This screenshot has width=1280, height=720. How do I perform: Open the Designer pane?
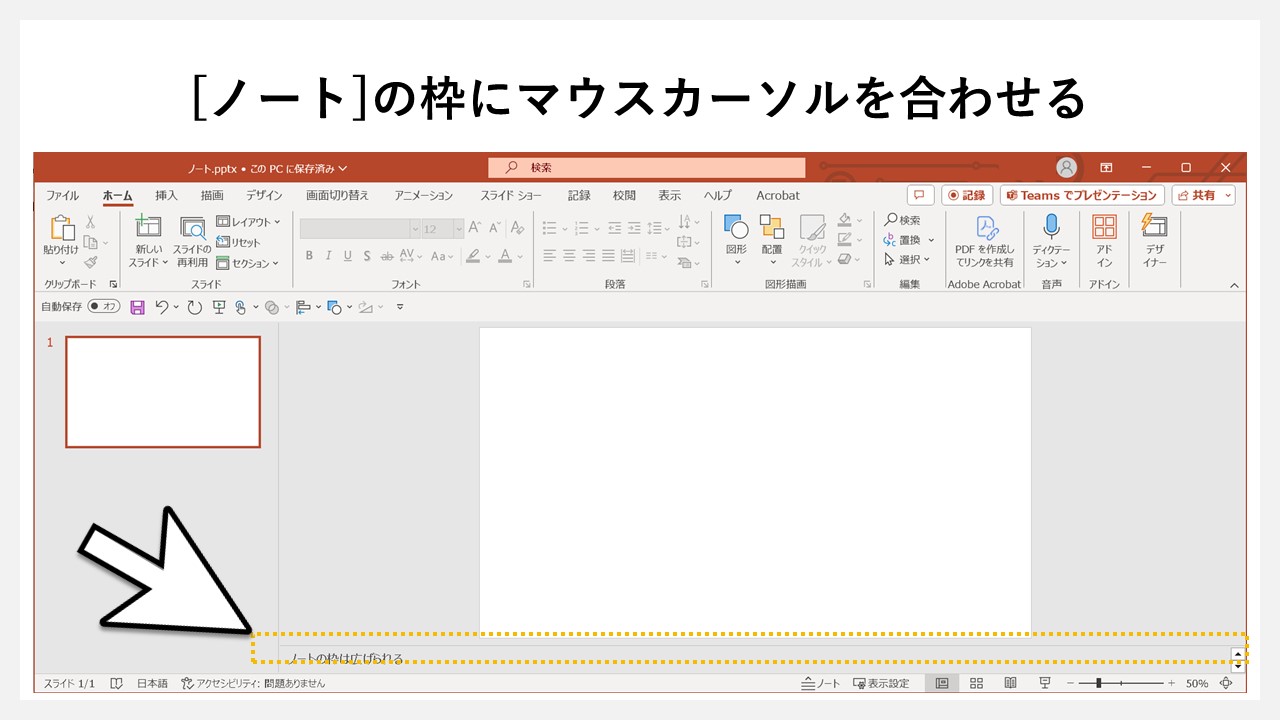(1154, 244)
